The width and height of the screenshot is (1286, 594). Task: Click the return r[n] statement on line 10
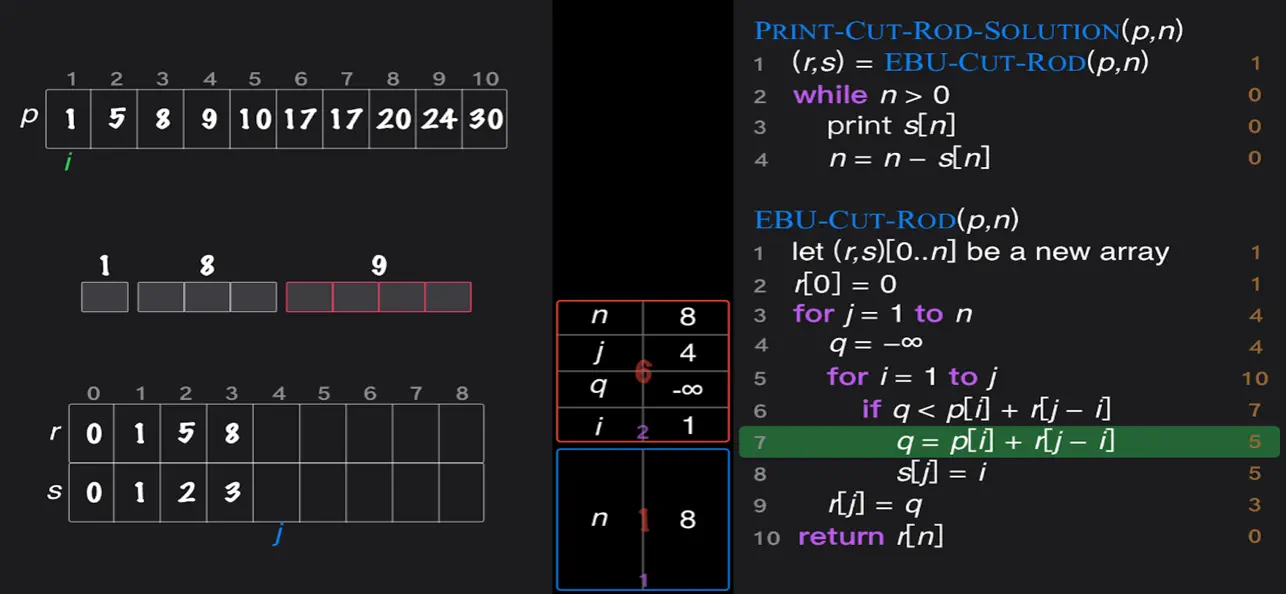[870, 536]
